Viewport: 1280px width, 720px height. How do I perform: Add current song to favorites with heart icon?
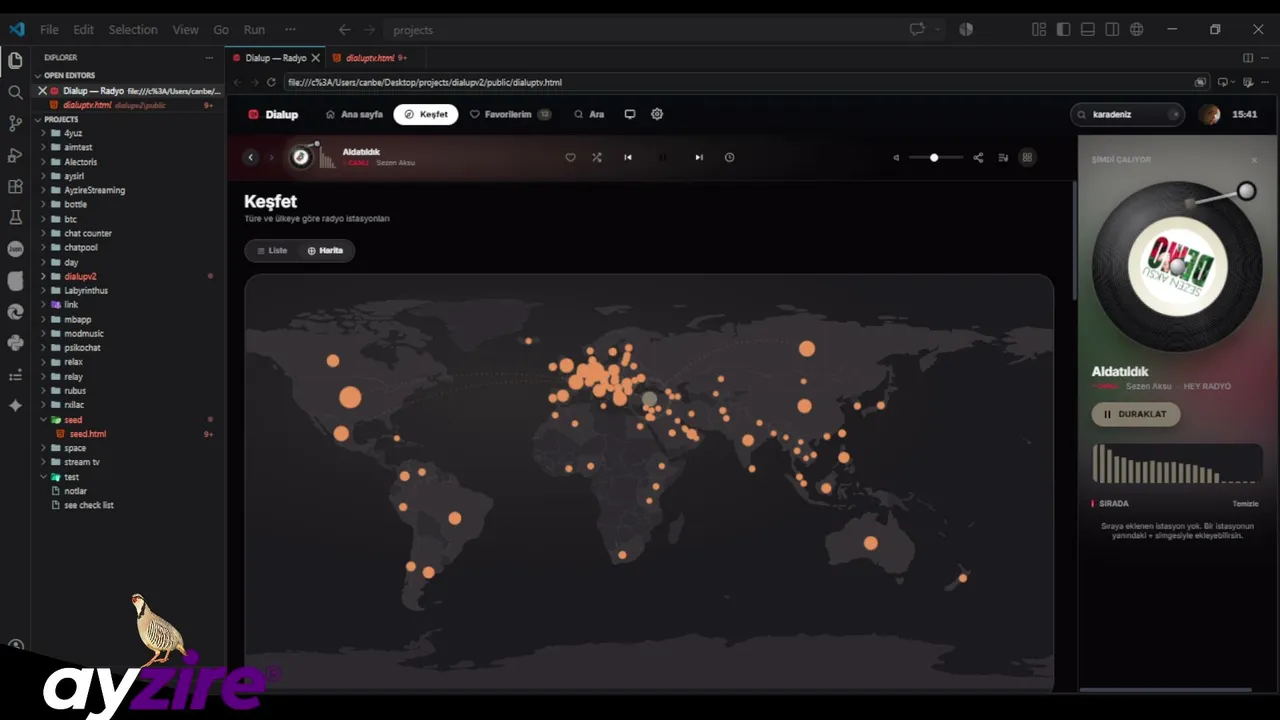(570, 157)
